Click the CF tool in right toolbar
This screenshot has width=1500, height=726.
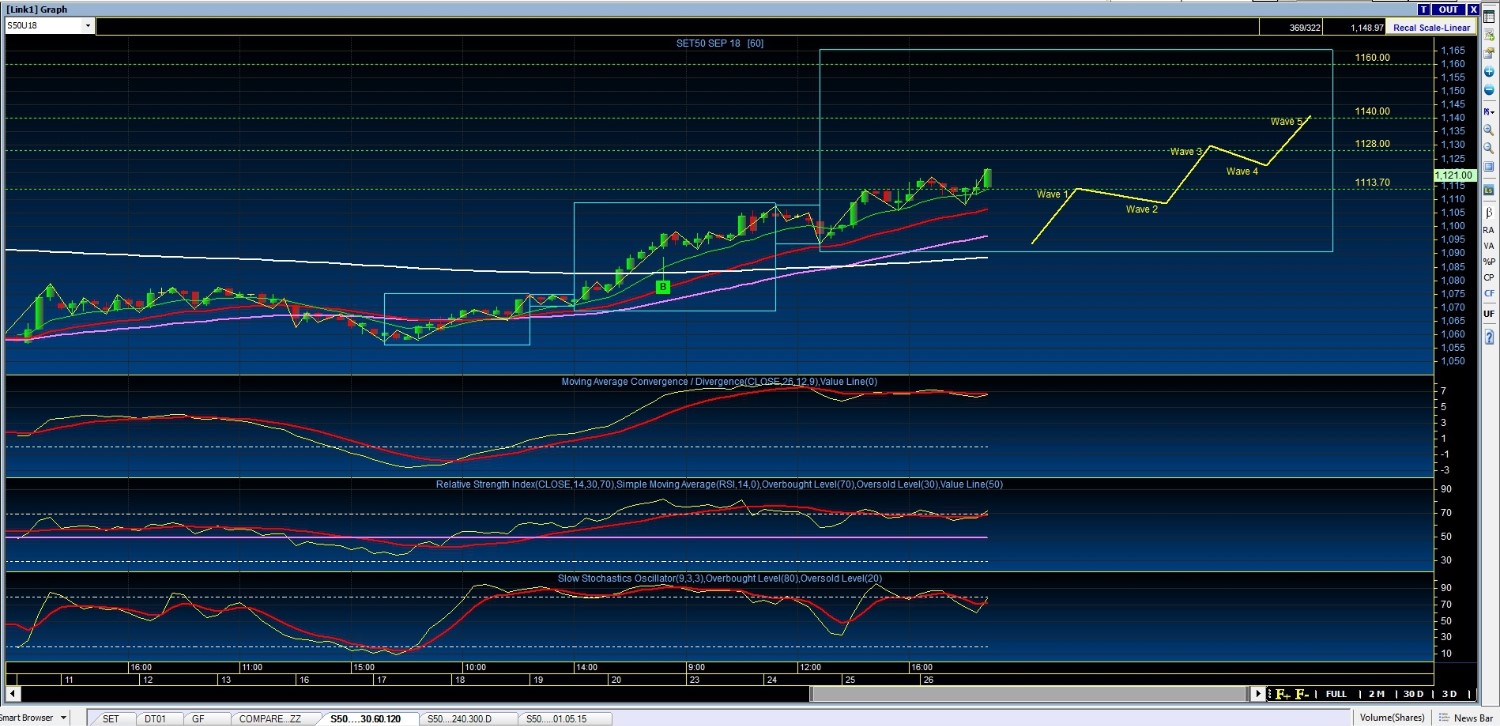pyautogui.click(x=1488, y=293)
